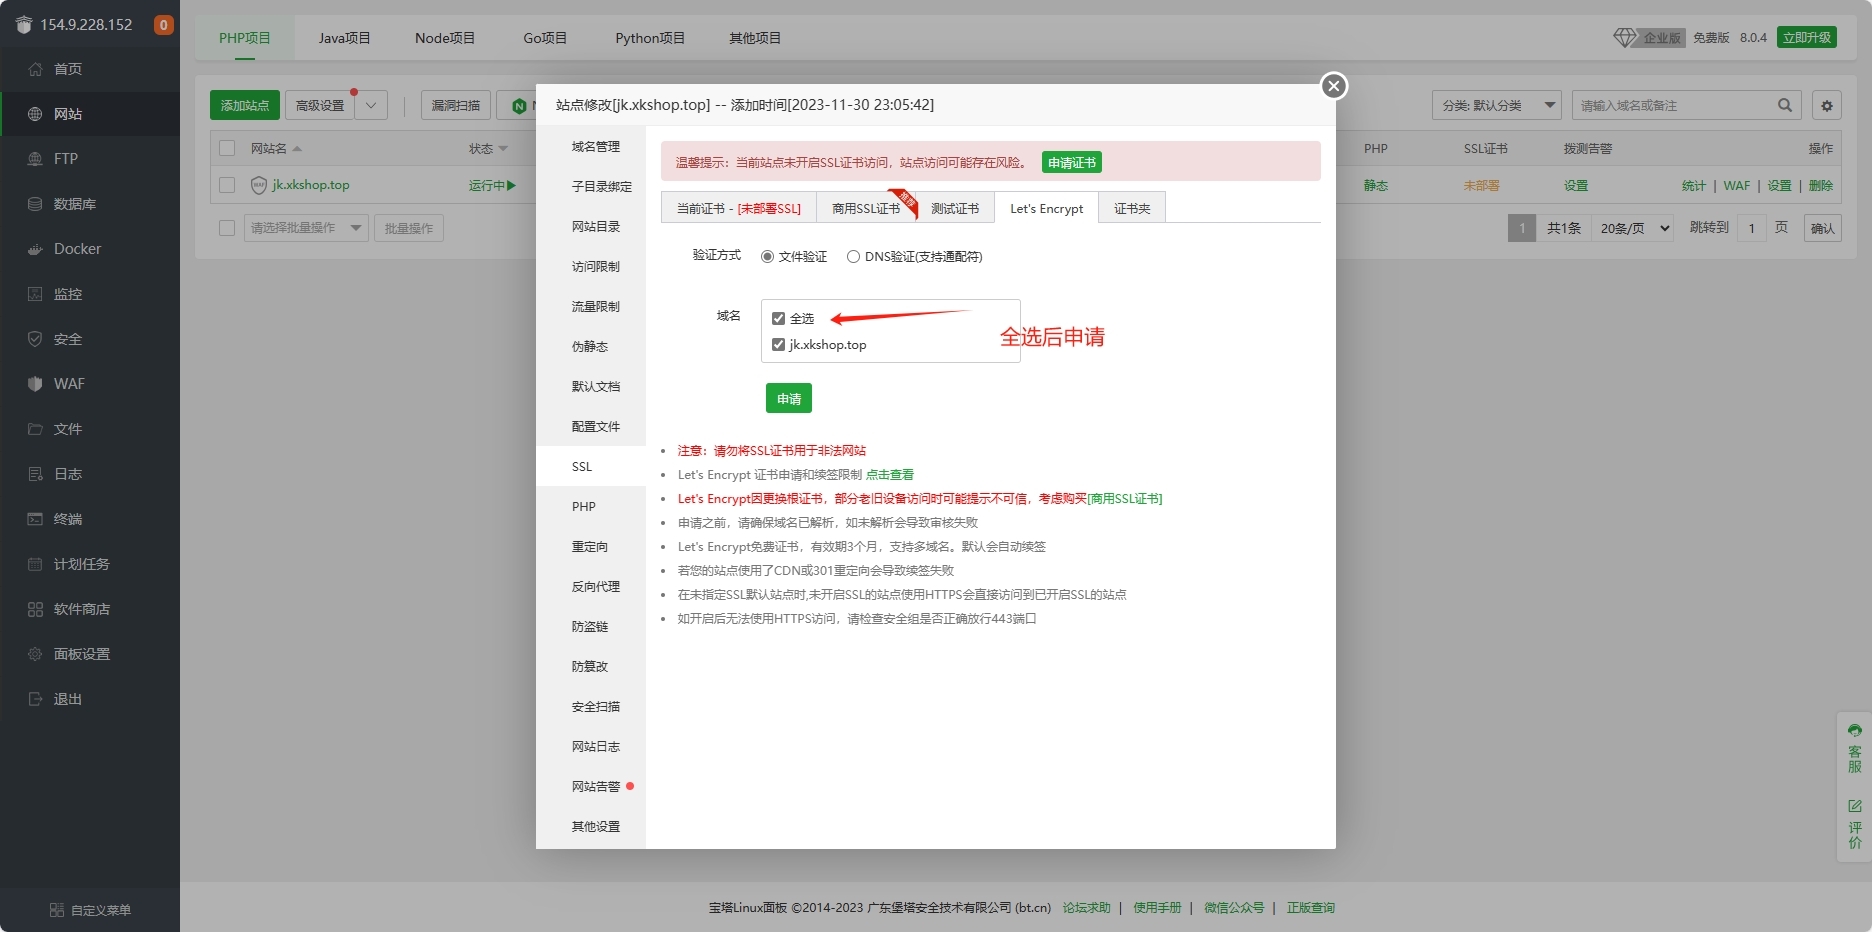
Task: Expand dropdown arrow next to 高级设置
Action: point(371,105)
